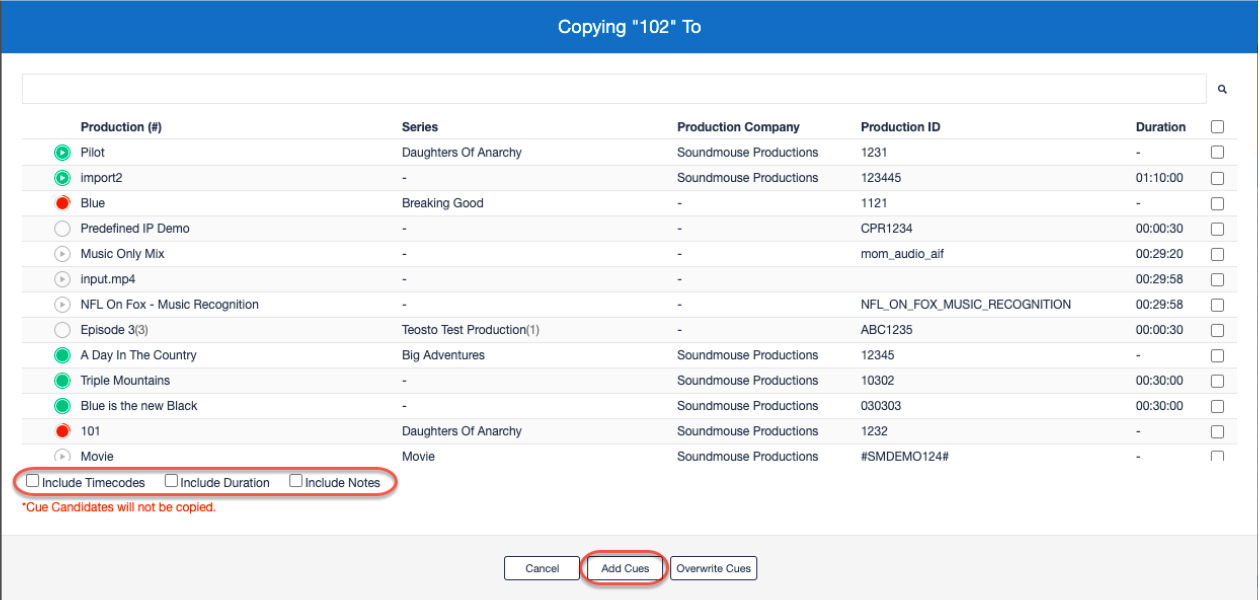
Task: Select the checkbox for the import2 row
Action: tap(1217, 178)
